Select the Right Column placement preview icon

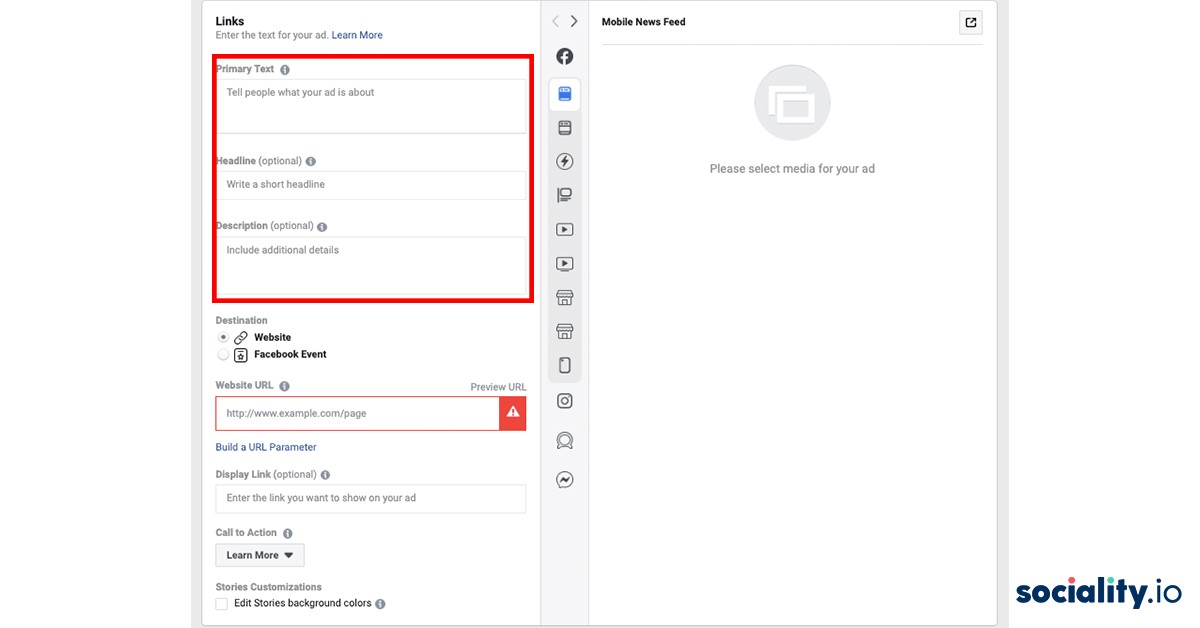[x=565, y=194]
